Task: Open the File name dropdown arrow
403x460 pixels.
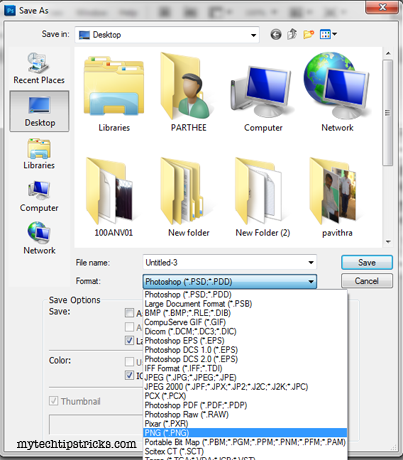Action: point(311,263)
